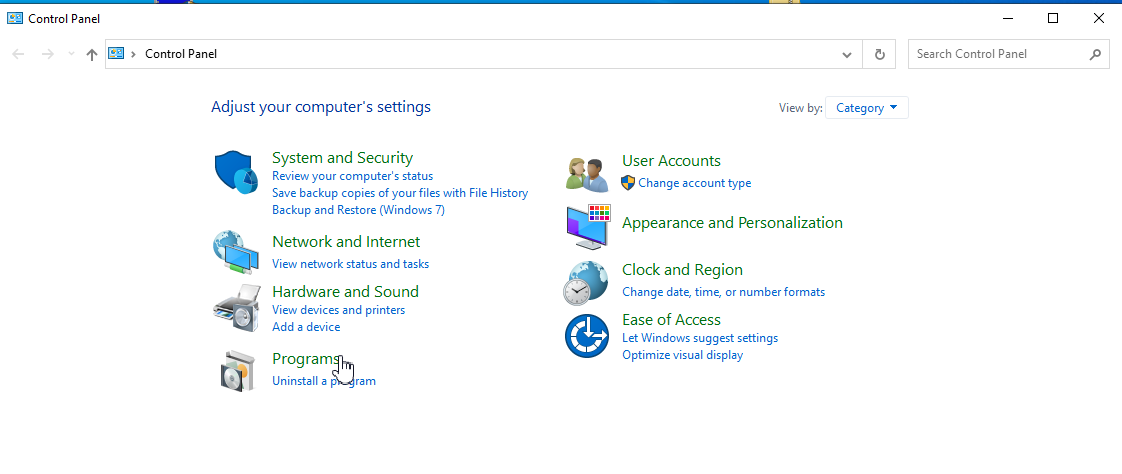Click the Ease of Access icon
This screenshot has height=474, width=1122.
click(x=586, y=336)
